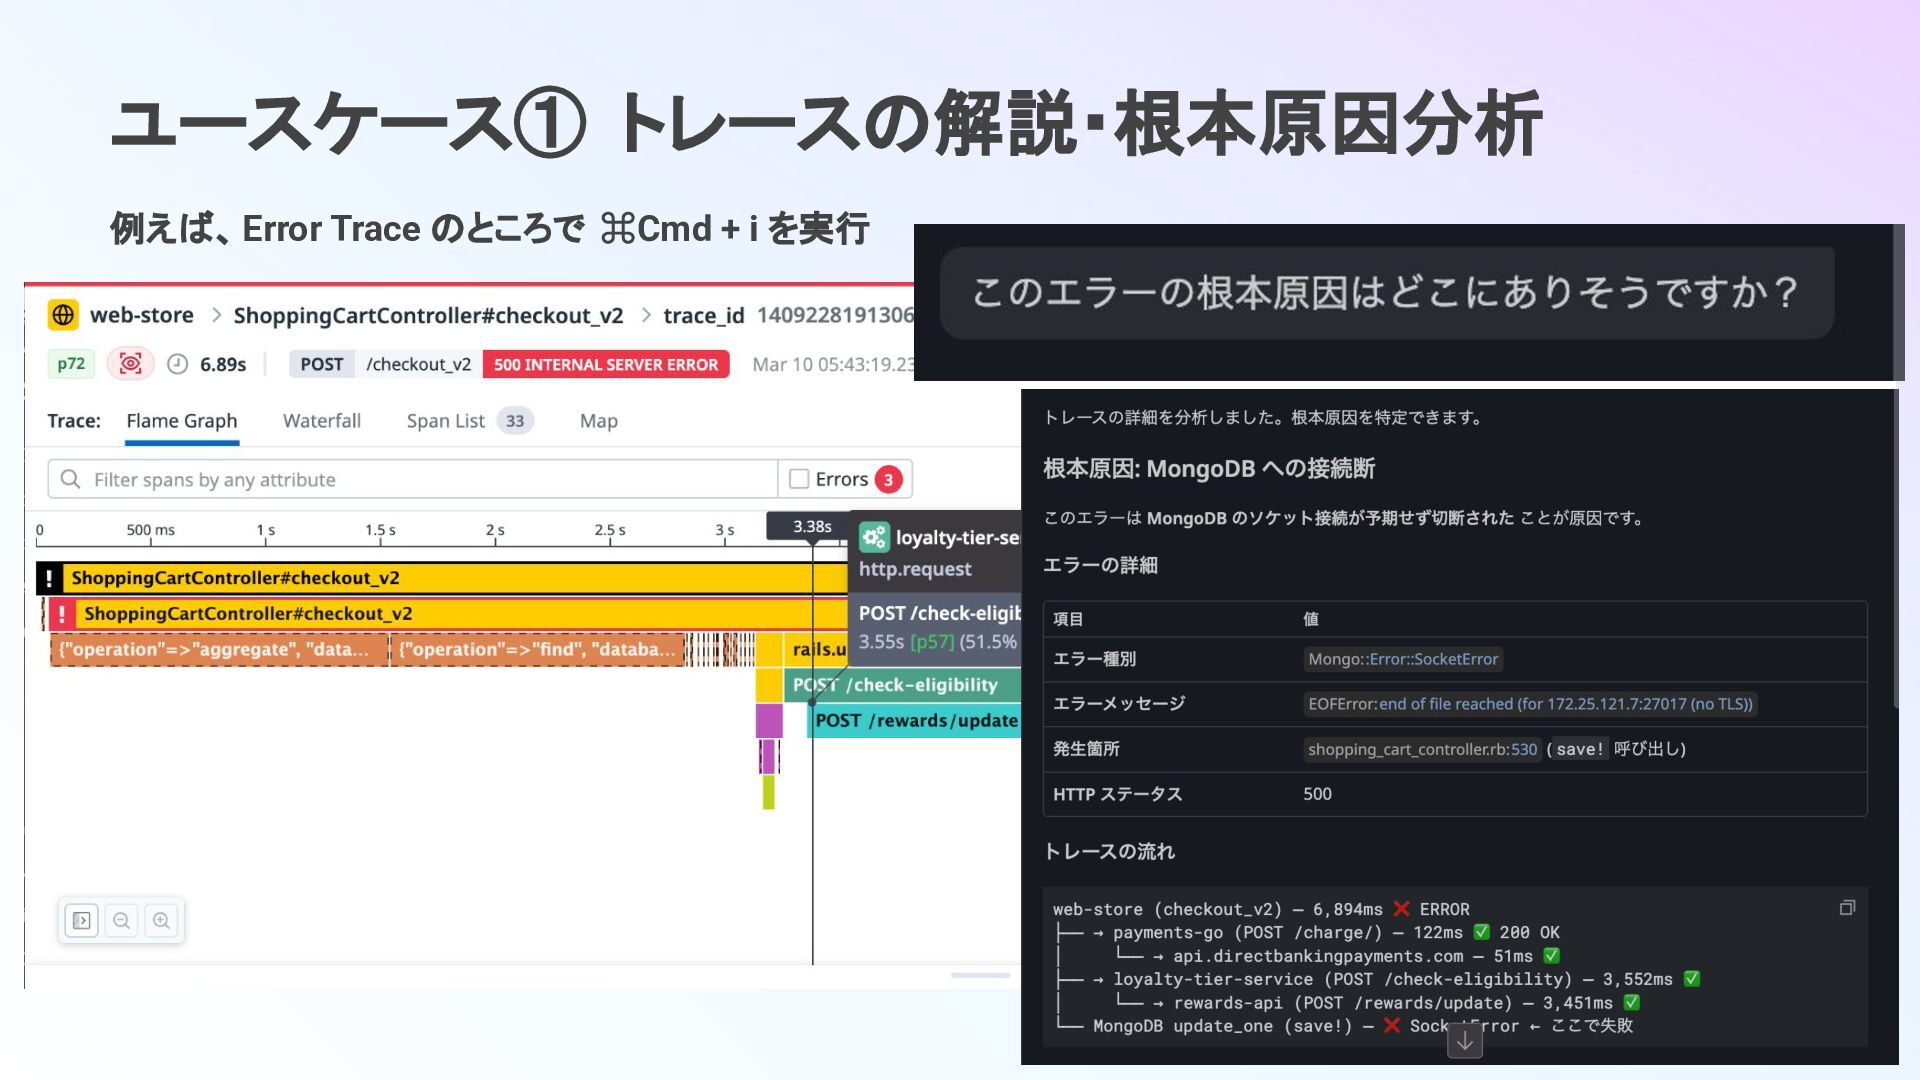Click the web-store globe service icon

[63, 315]
